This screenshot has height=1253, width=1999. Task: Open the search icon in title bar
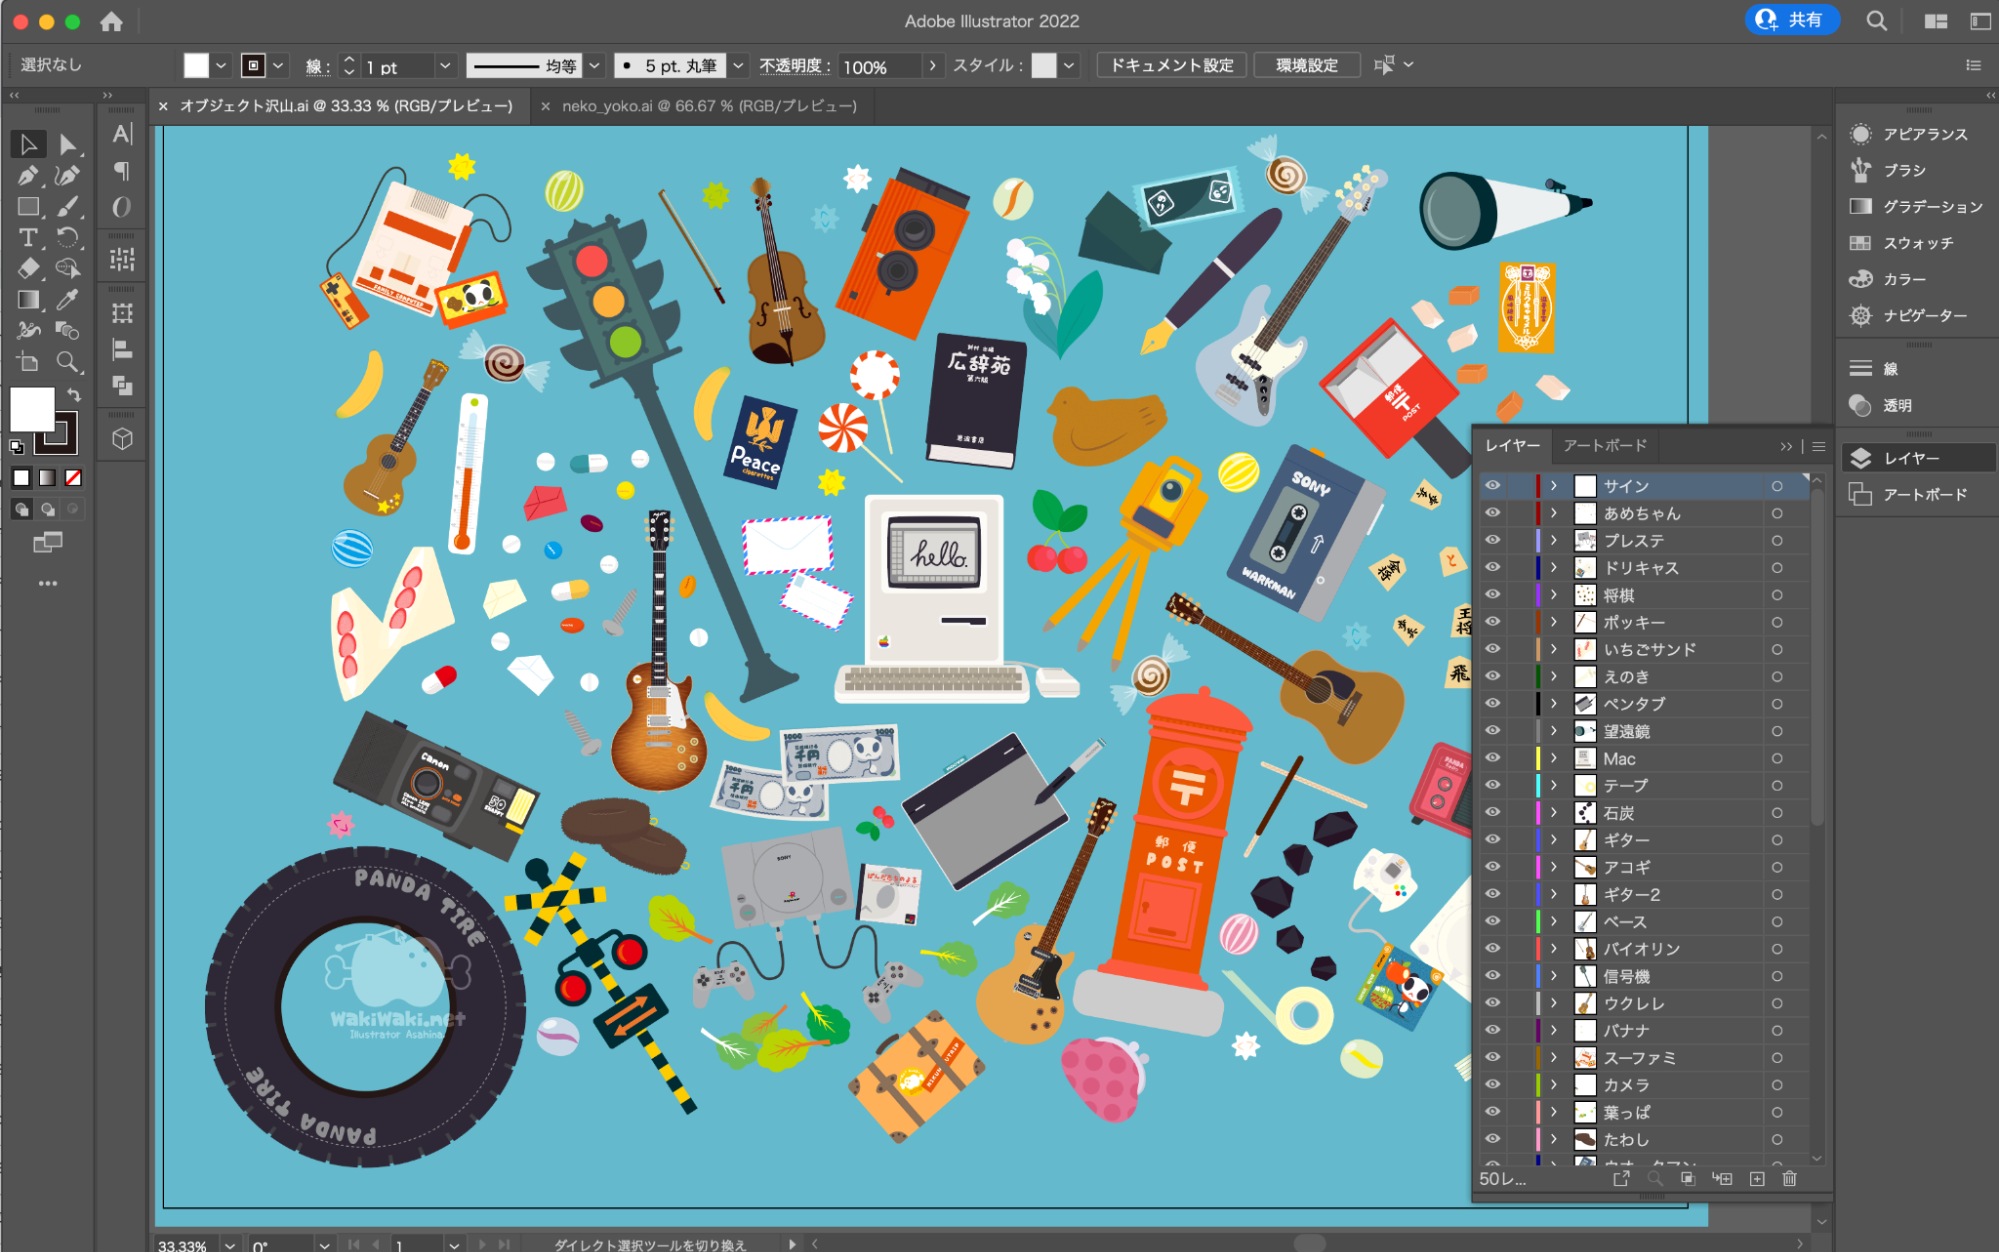(x=1876, y=21)
